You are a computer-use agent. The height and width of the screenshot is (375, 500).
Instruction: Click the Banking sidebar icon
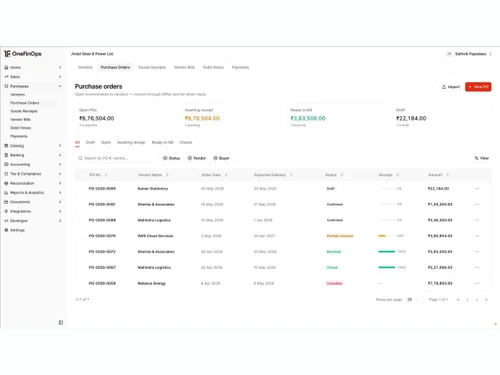(6, 155)
